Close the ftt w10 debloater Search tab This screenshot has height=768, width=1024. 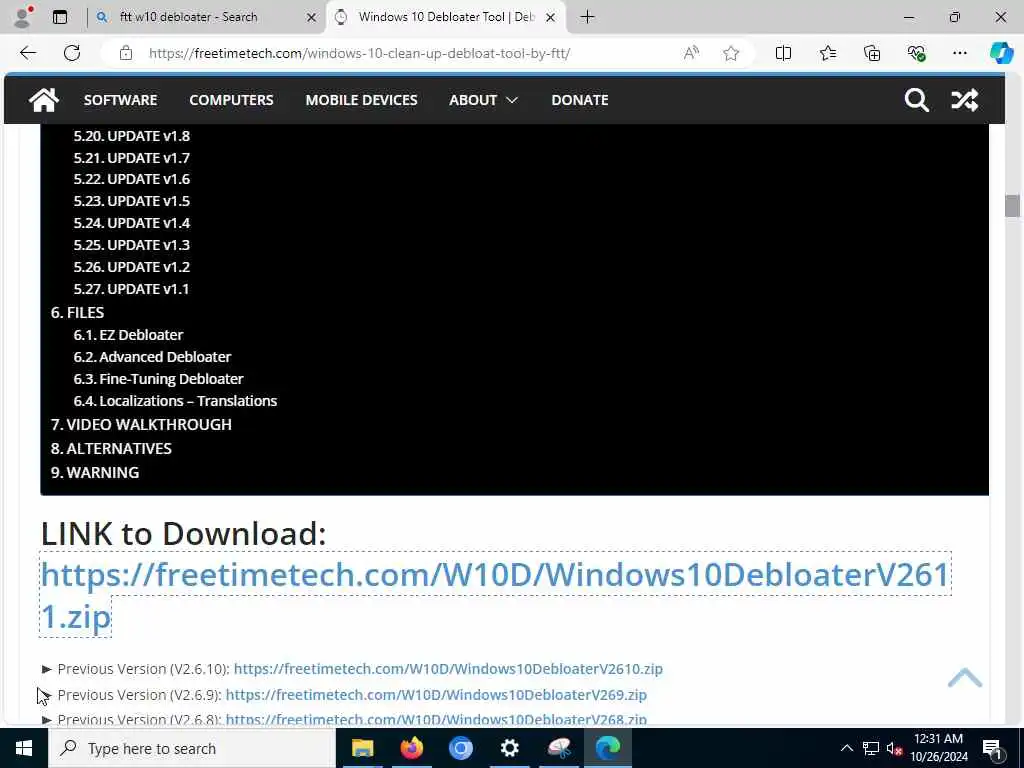click(x=312, y=18)
